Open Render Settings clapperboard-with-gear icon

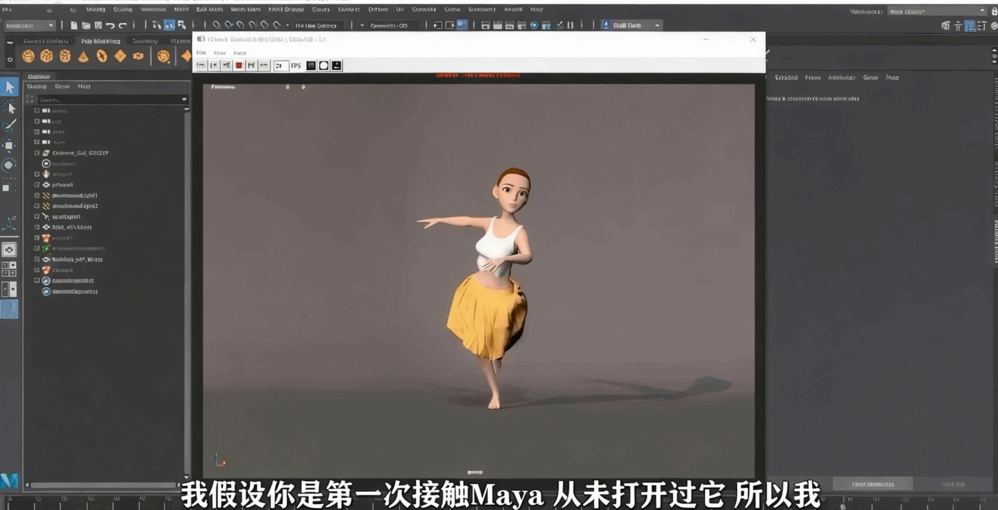pyautogui.click(x=523, y=25)
